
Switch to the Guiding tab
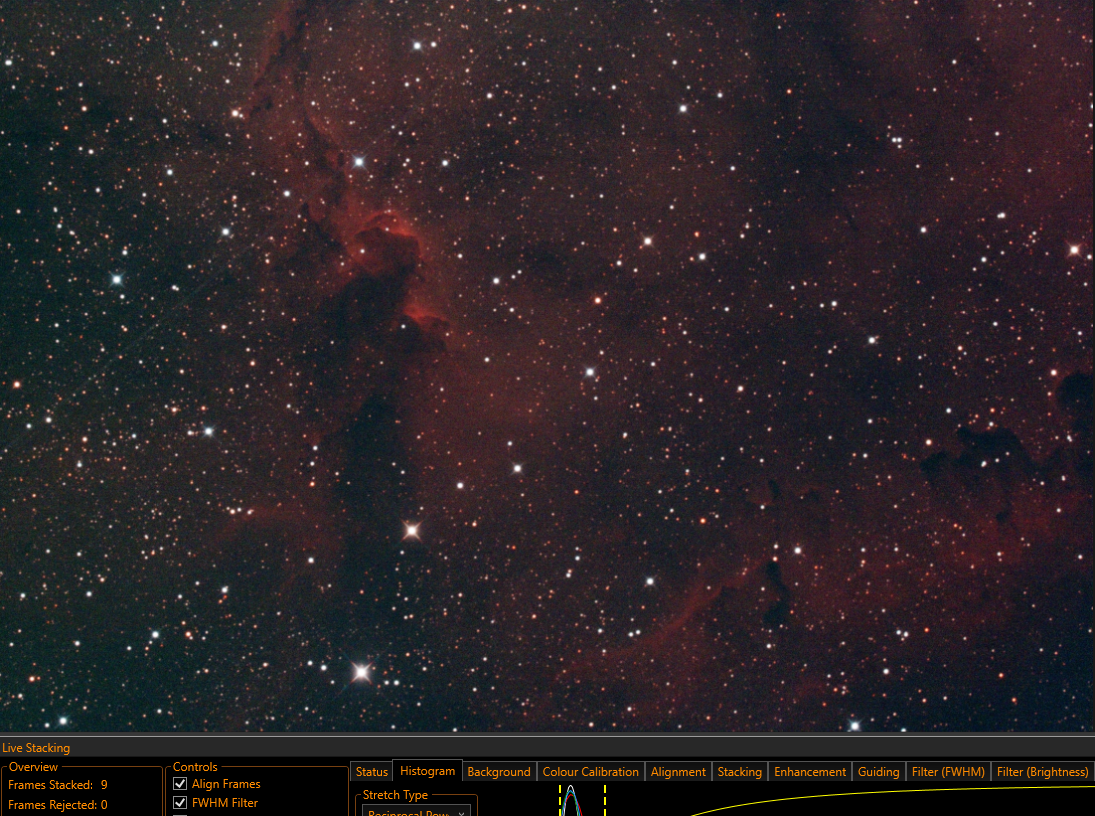[x=879, y=771]
